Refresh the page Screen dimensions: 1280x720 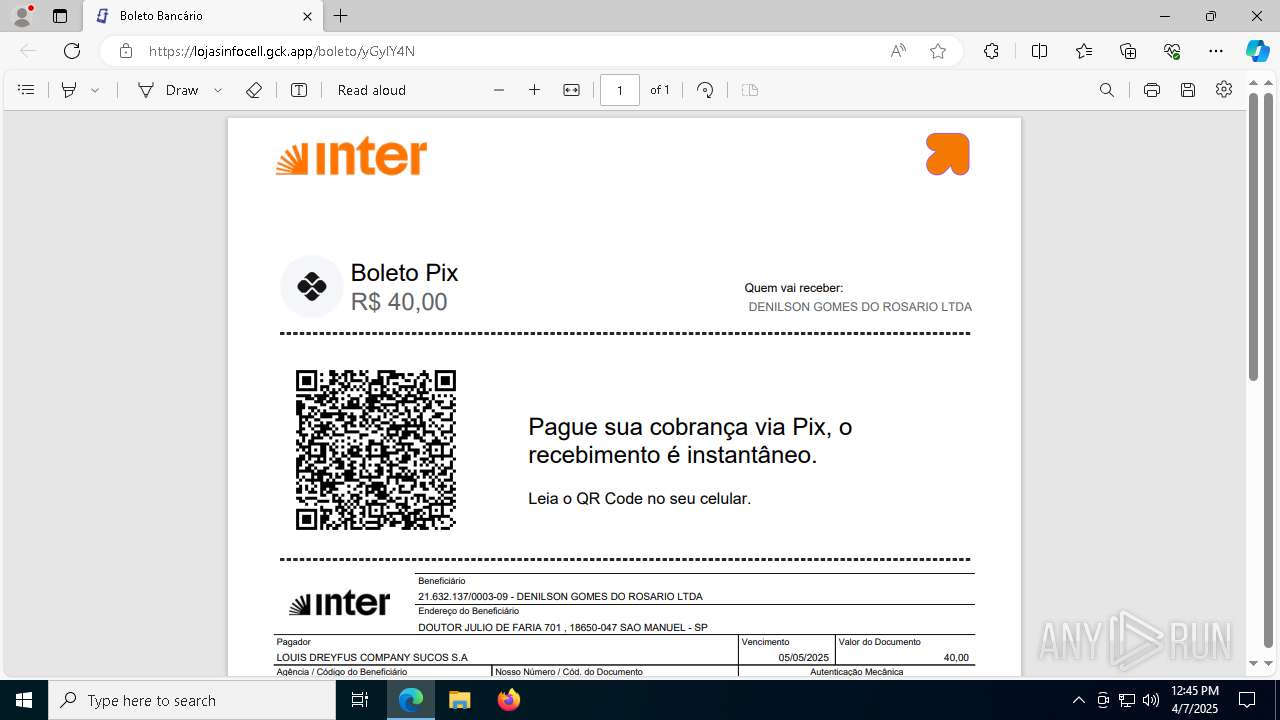72,51
